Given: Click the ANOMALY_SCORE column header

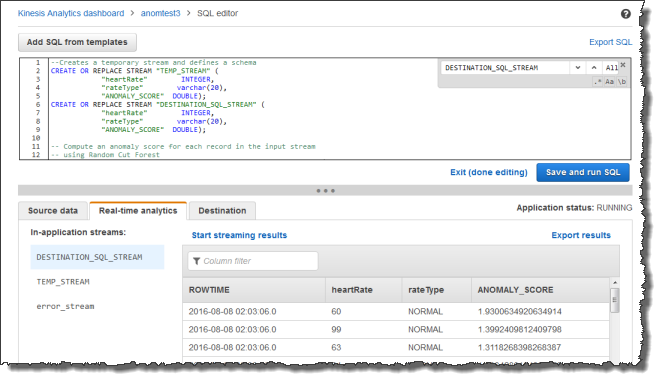Looking at the screenshot, I should tap(540, 290).
